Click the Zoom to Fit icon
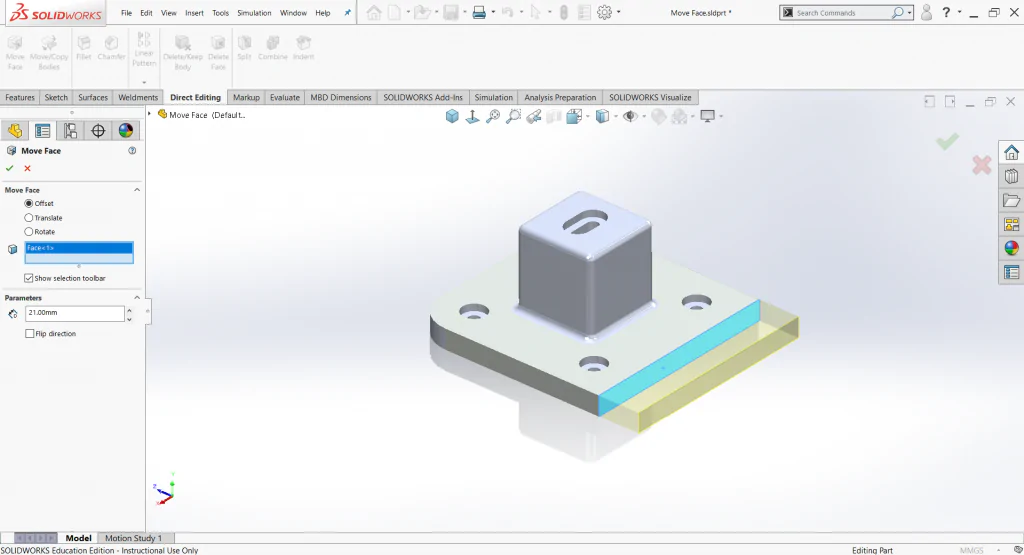1024x555 pixels. [493, 116]
